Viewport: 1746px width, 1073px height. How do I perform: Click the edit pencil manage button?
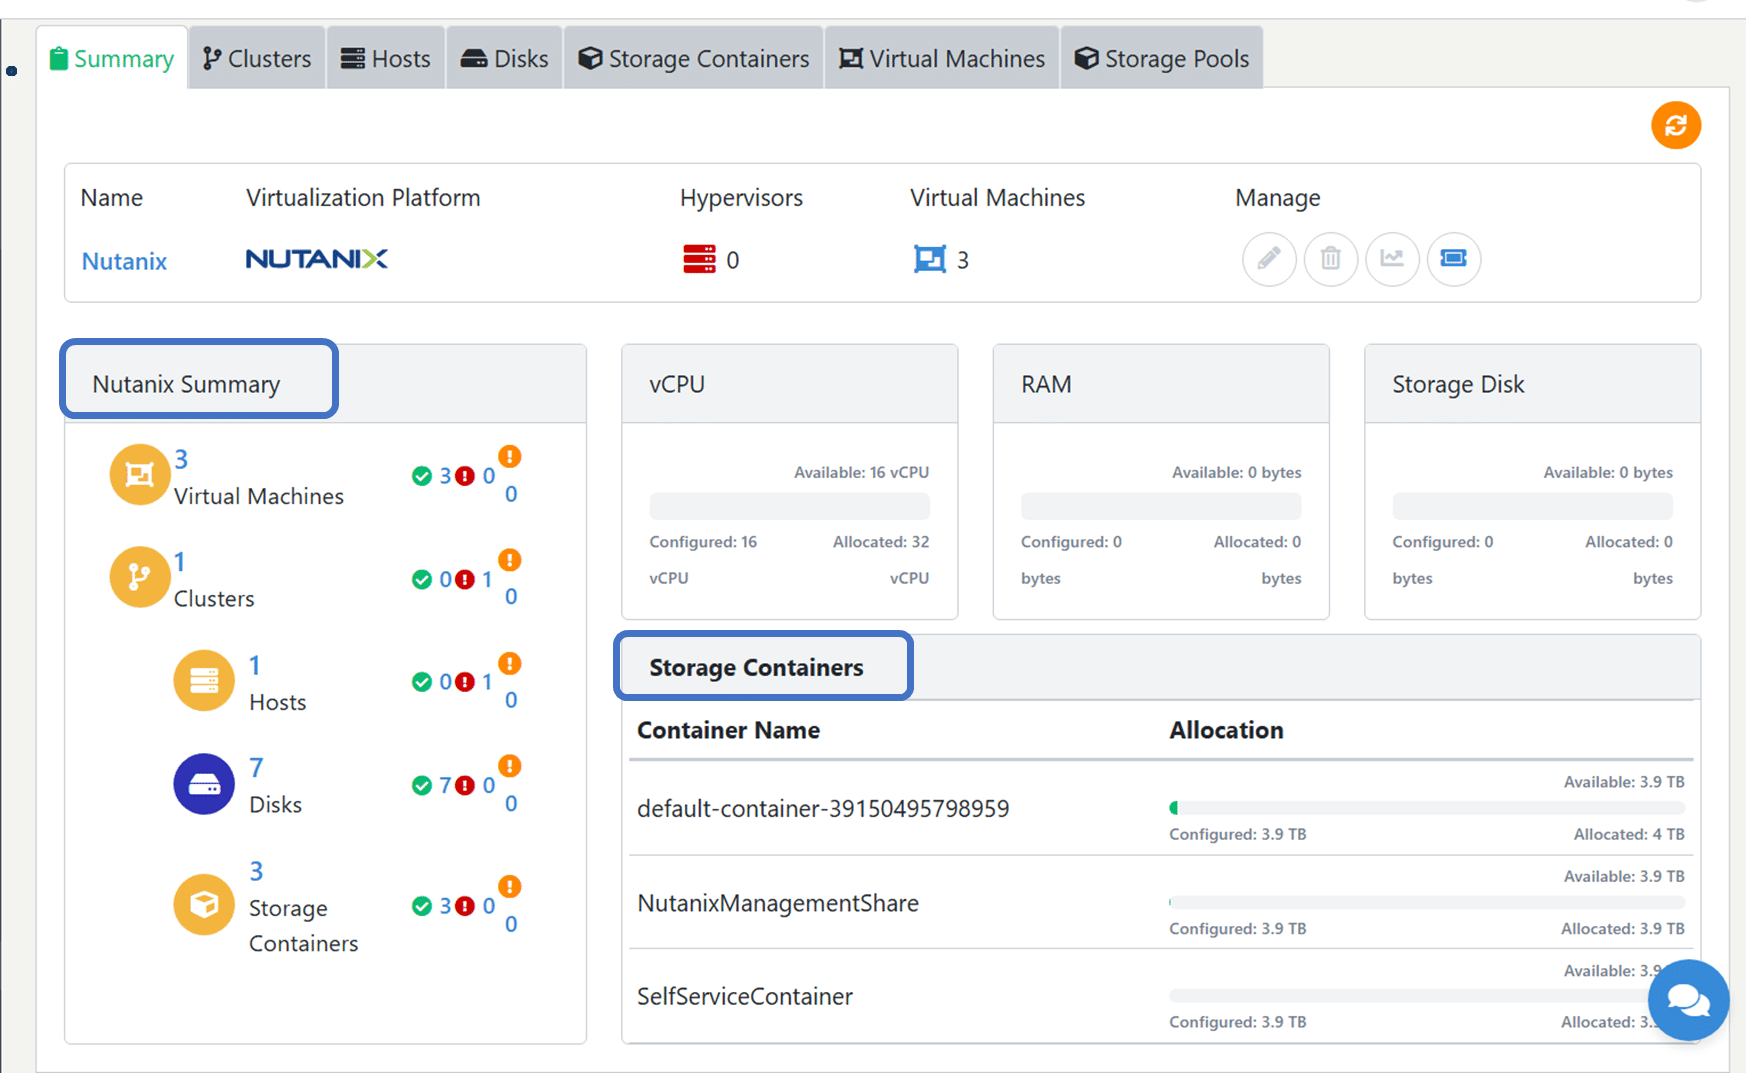point(1269,259)
